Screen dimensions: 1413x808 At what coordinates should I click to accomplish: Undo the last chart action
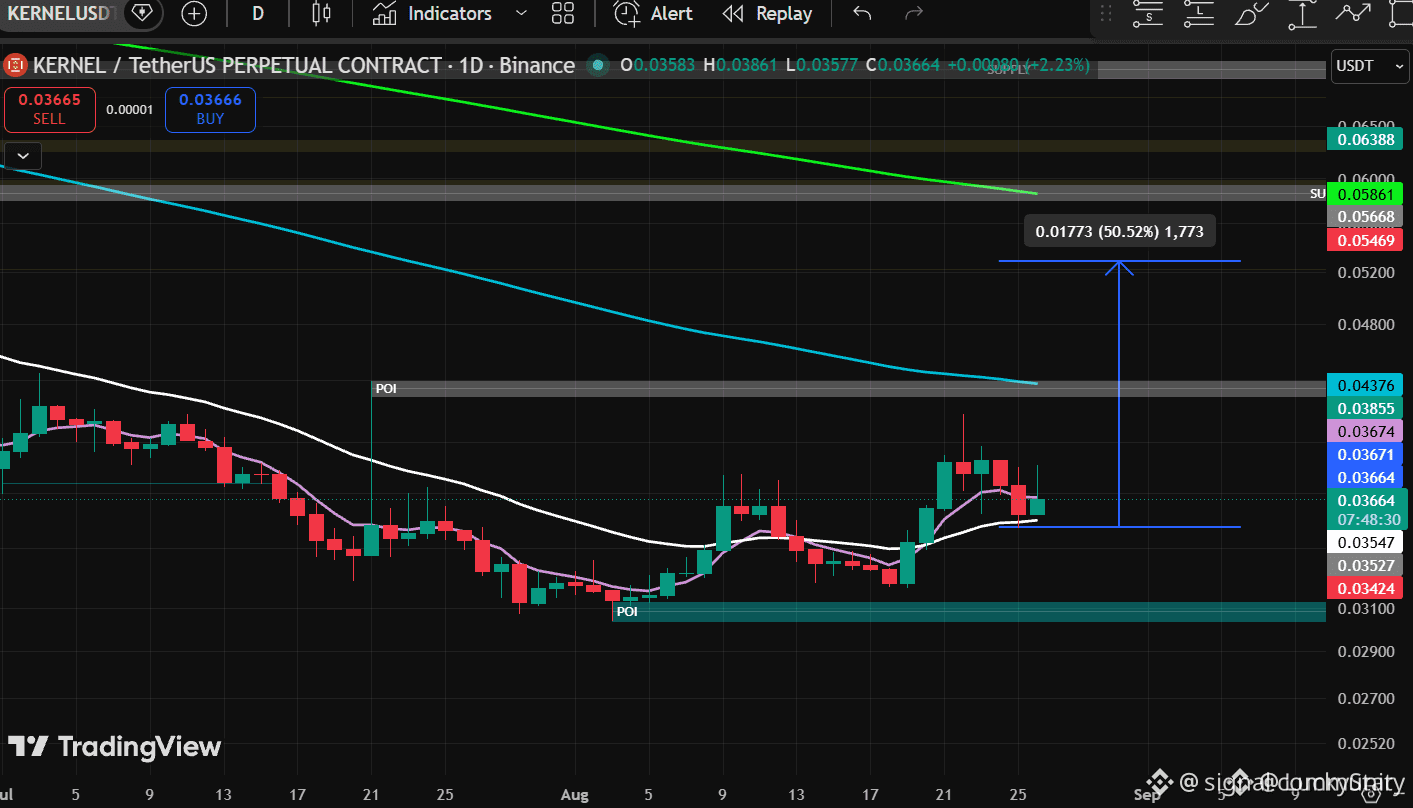[862, 14]
